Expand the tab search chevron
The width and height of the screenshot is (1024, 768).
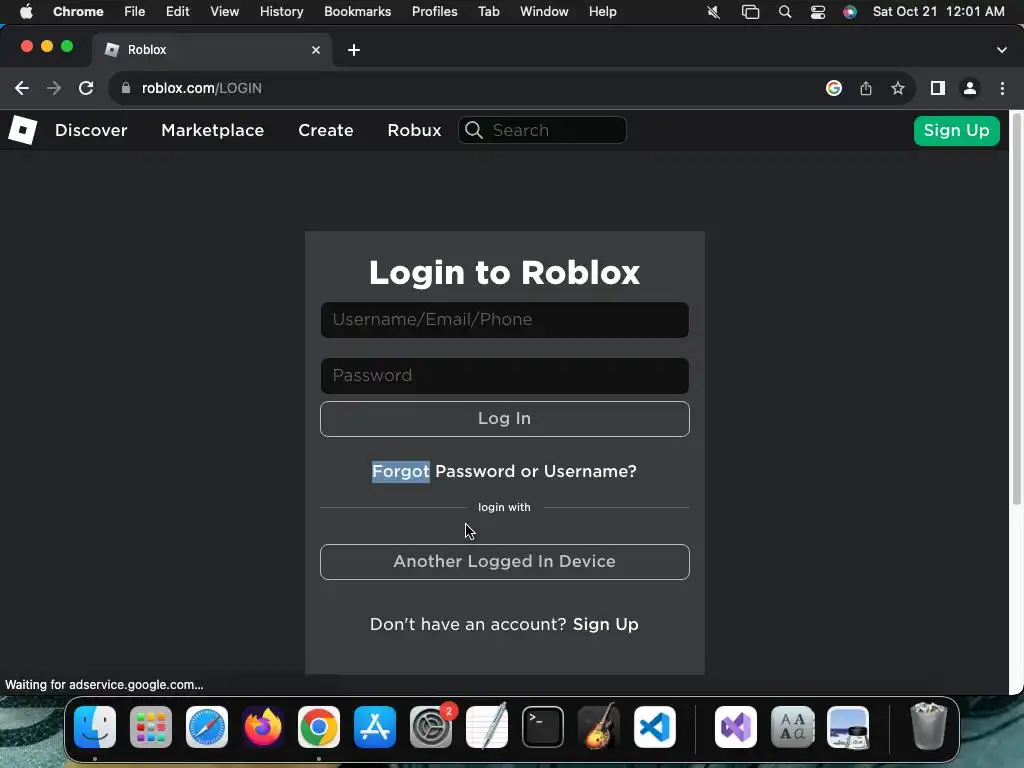[1002, 50]
